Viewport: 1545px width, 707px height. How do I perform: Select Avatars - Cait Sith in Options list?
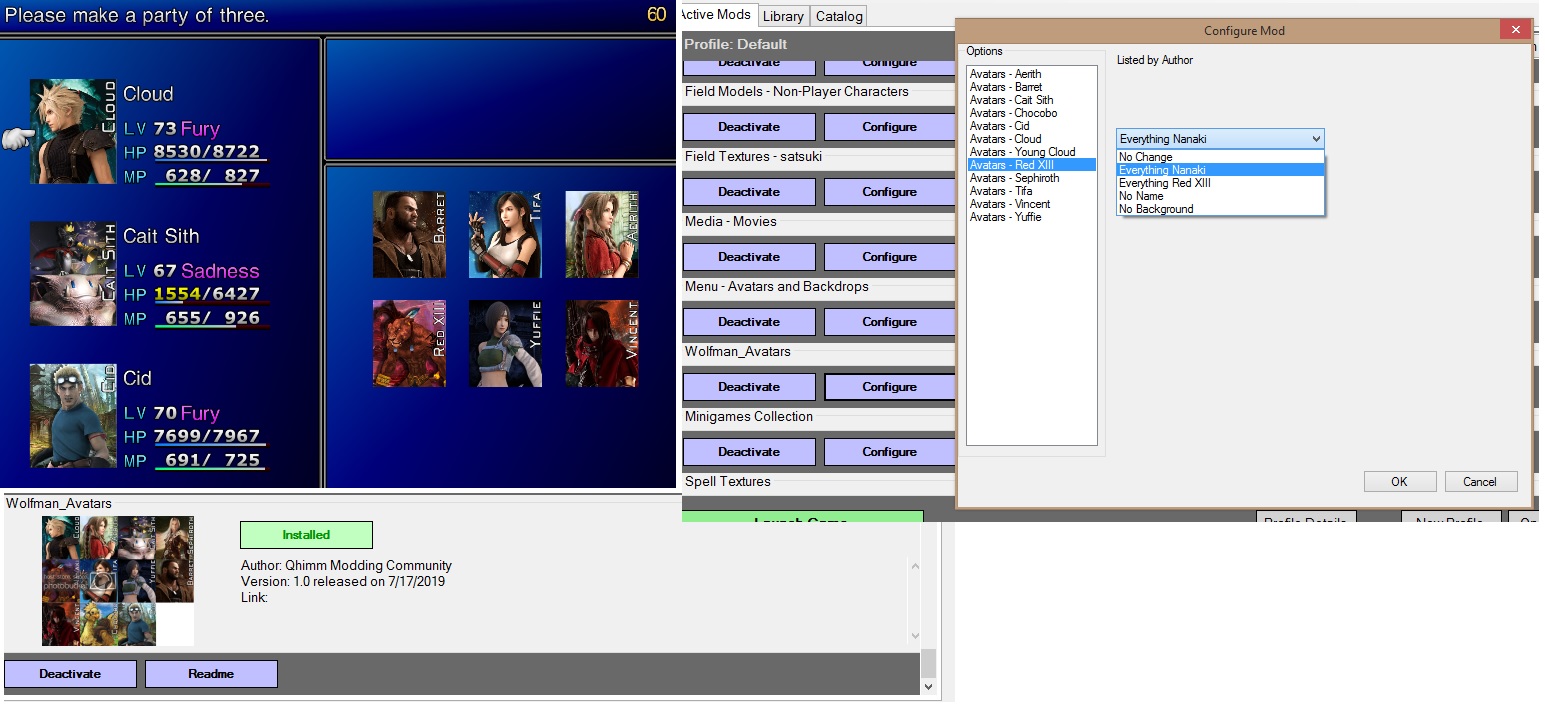(x=1031, y=100)
